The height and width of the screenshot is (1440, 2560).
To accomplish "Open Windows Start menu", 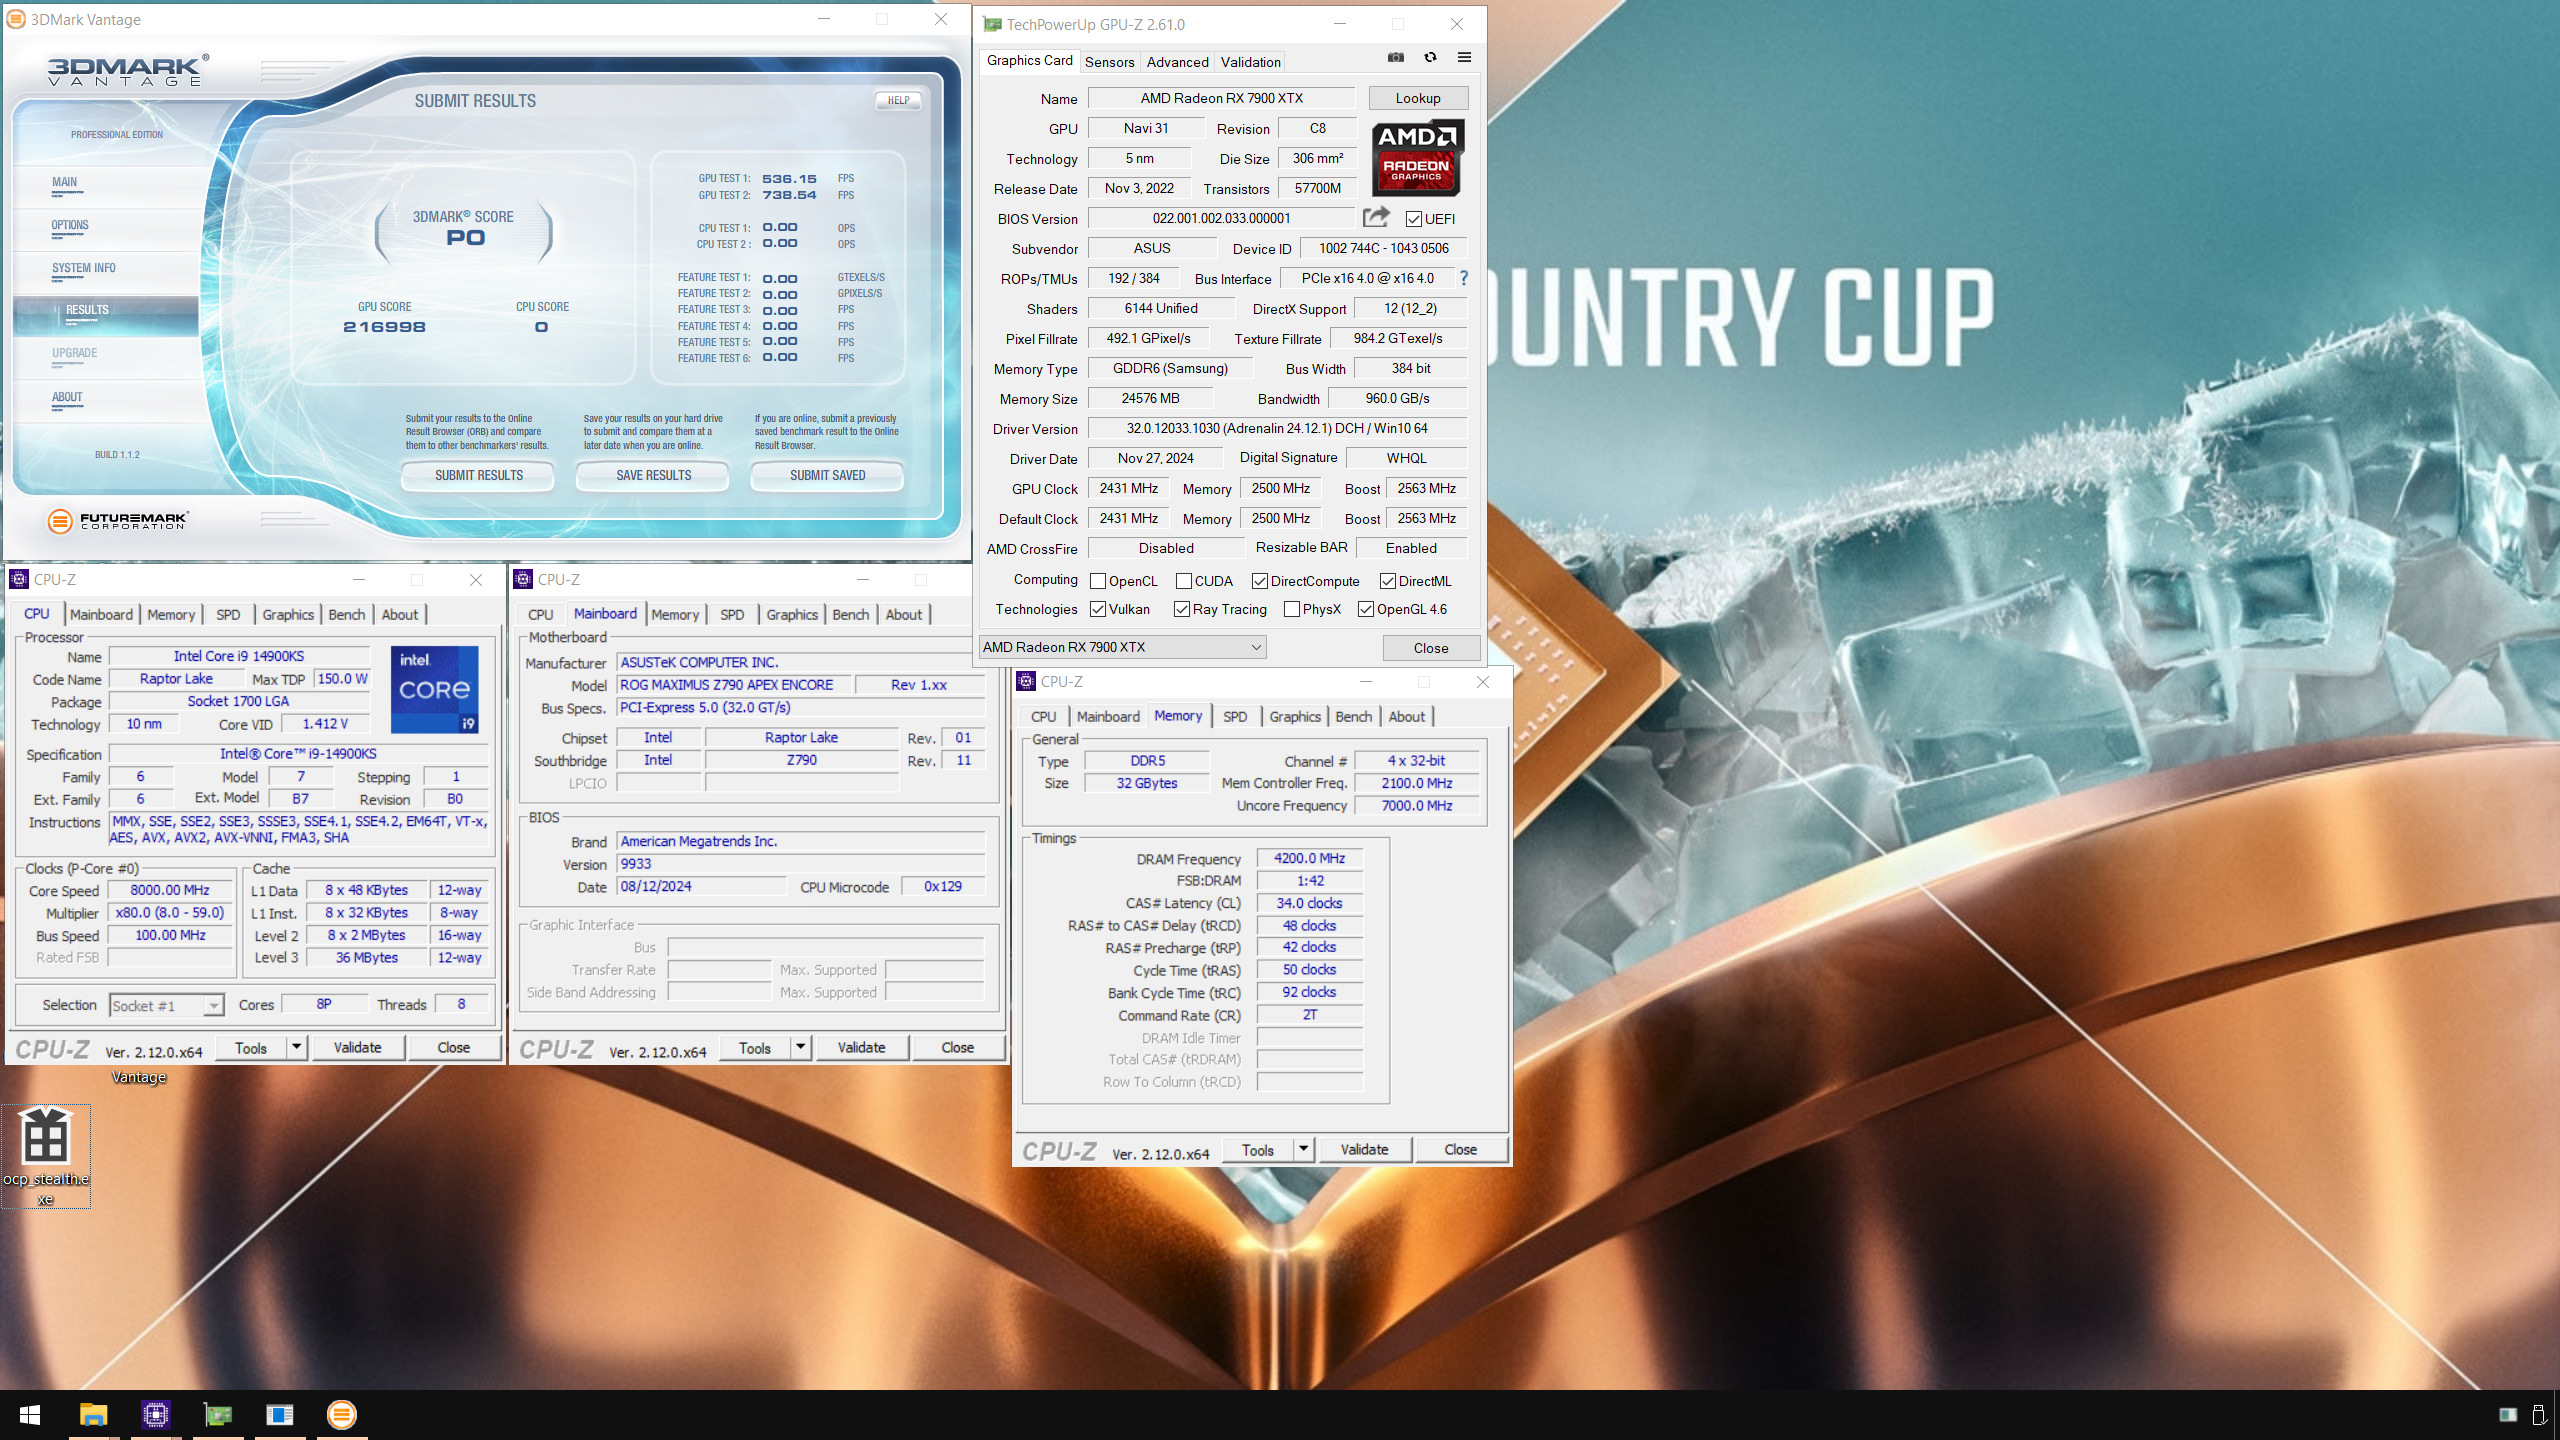I will 30,1415.
